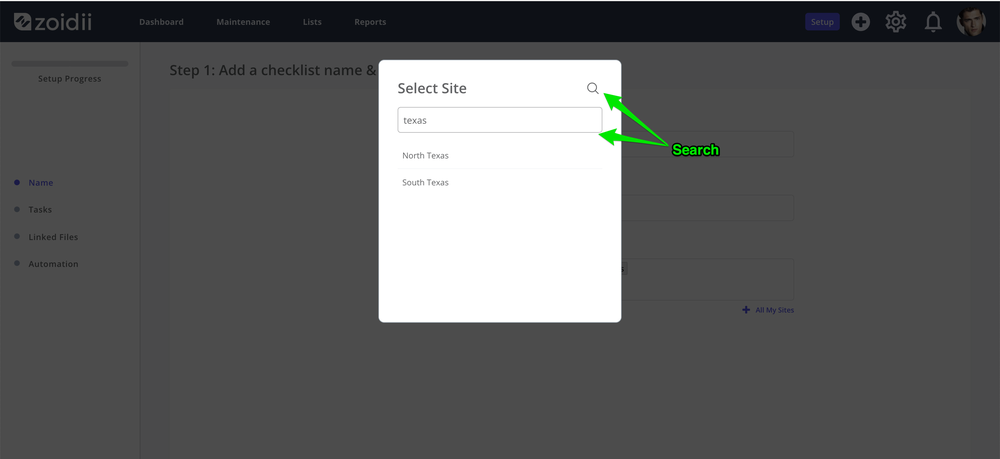Click the Setup Progress bar
The width and height of the screenshot is (1000, 459).
click(x=70, y=64)
